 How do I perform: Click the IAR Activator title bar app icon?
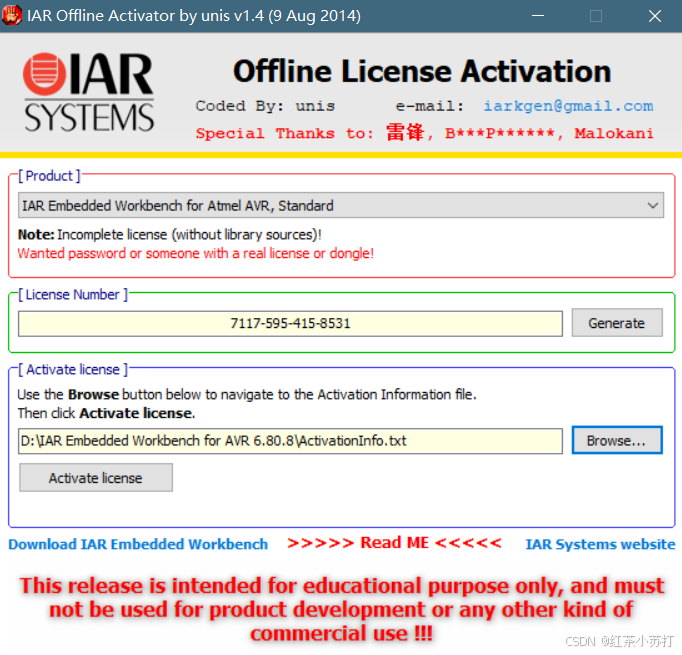12,16
